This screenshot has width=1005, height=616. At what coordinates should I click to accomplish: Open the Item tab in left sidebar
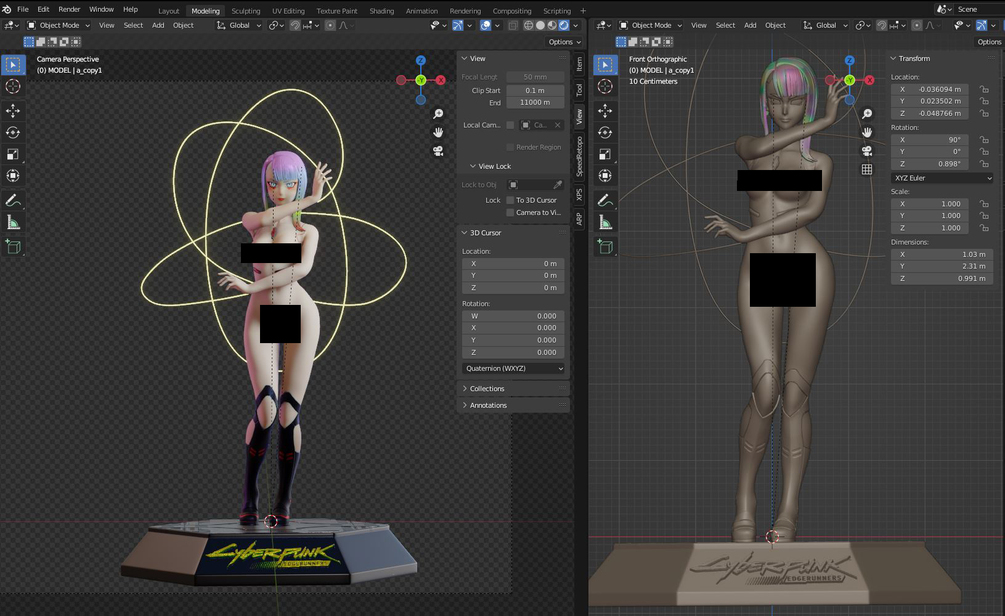point(579,63)
